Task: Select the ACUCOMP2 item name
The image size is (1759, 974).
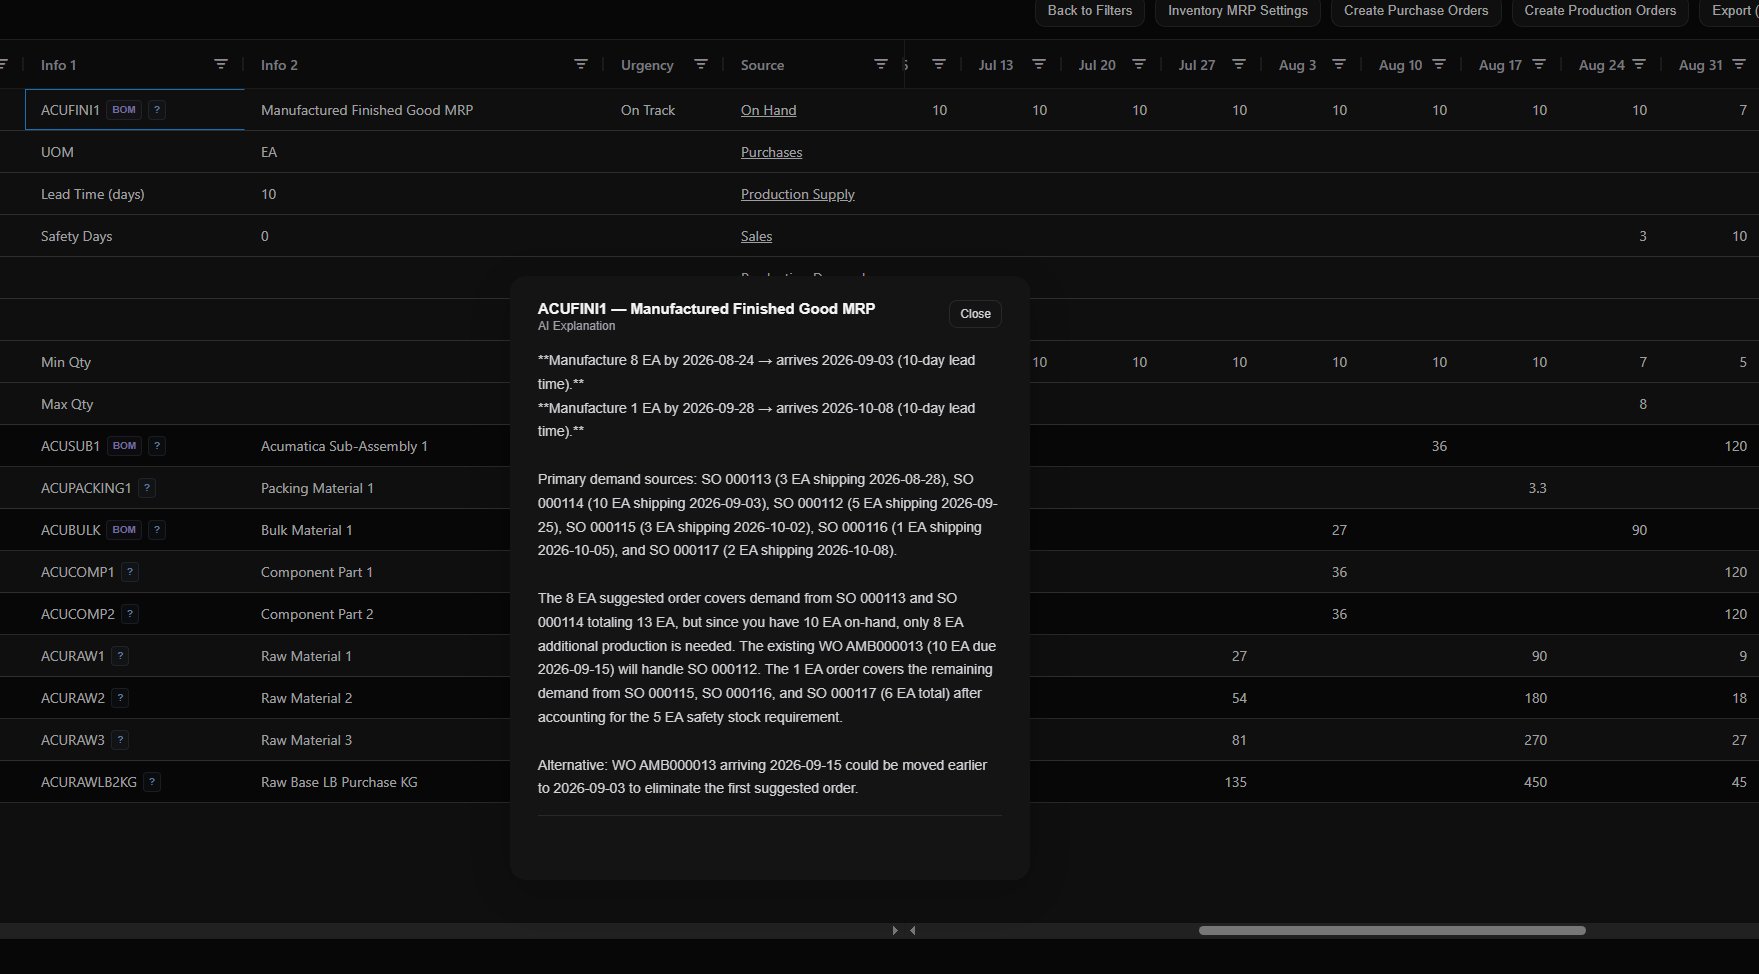Action: (x=77, y=614)
